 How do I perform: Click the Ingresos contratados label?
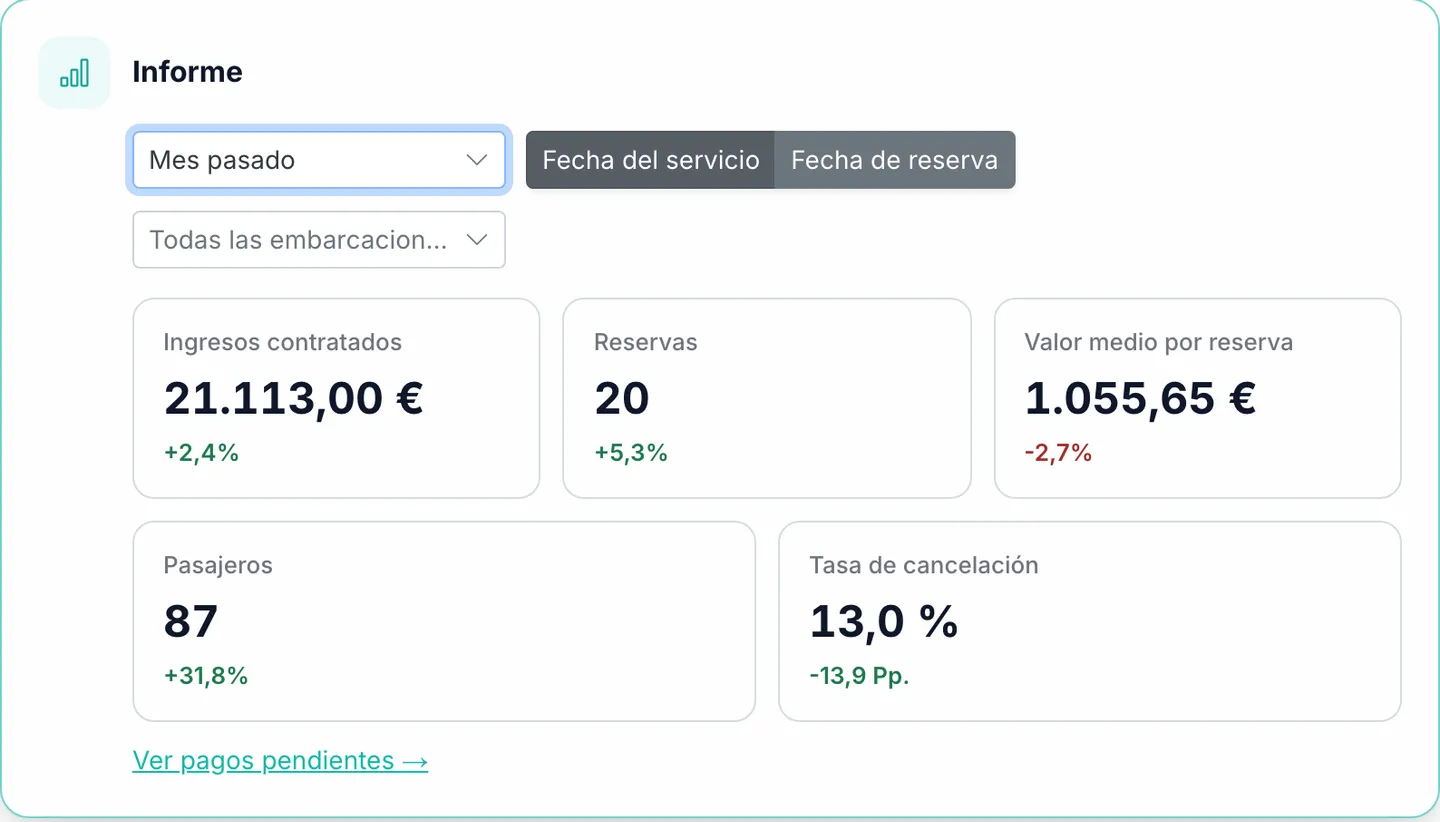pyautogui.click(x=283, y=342)
